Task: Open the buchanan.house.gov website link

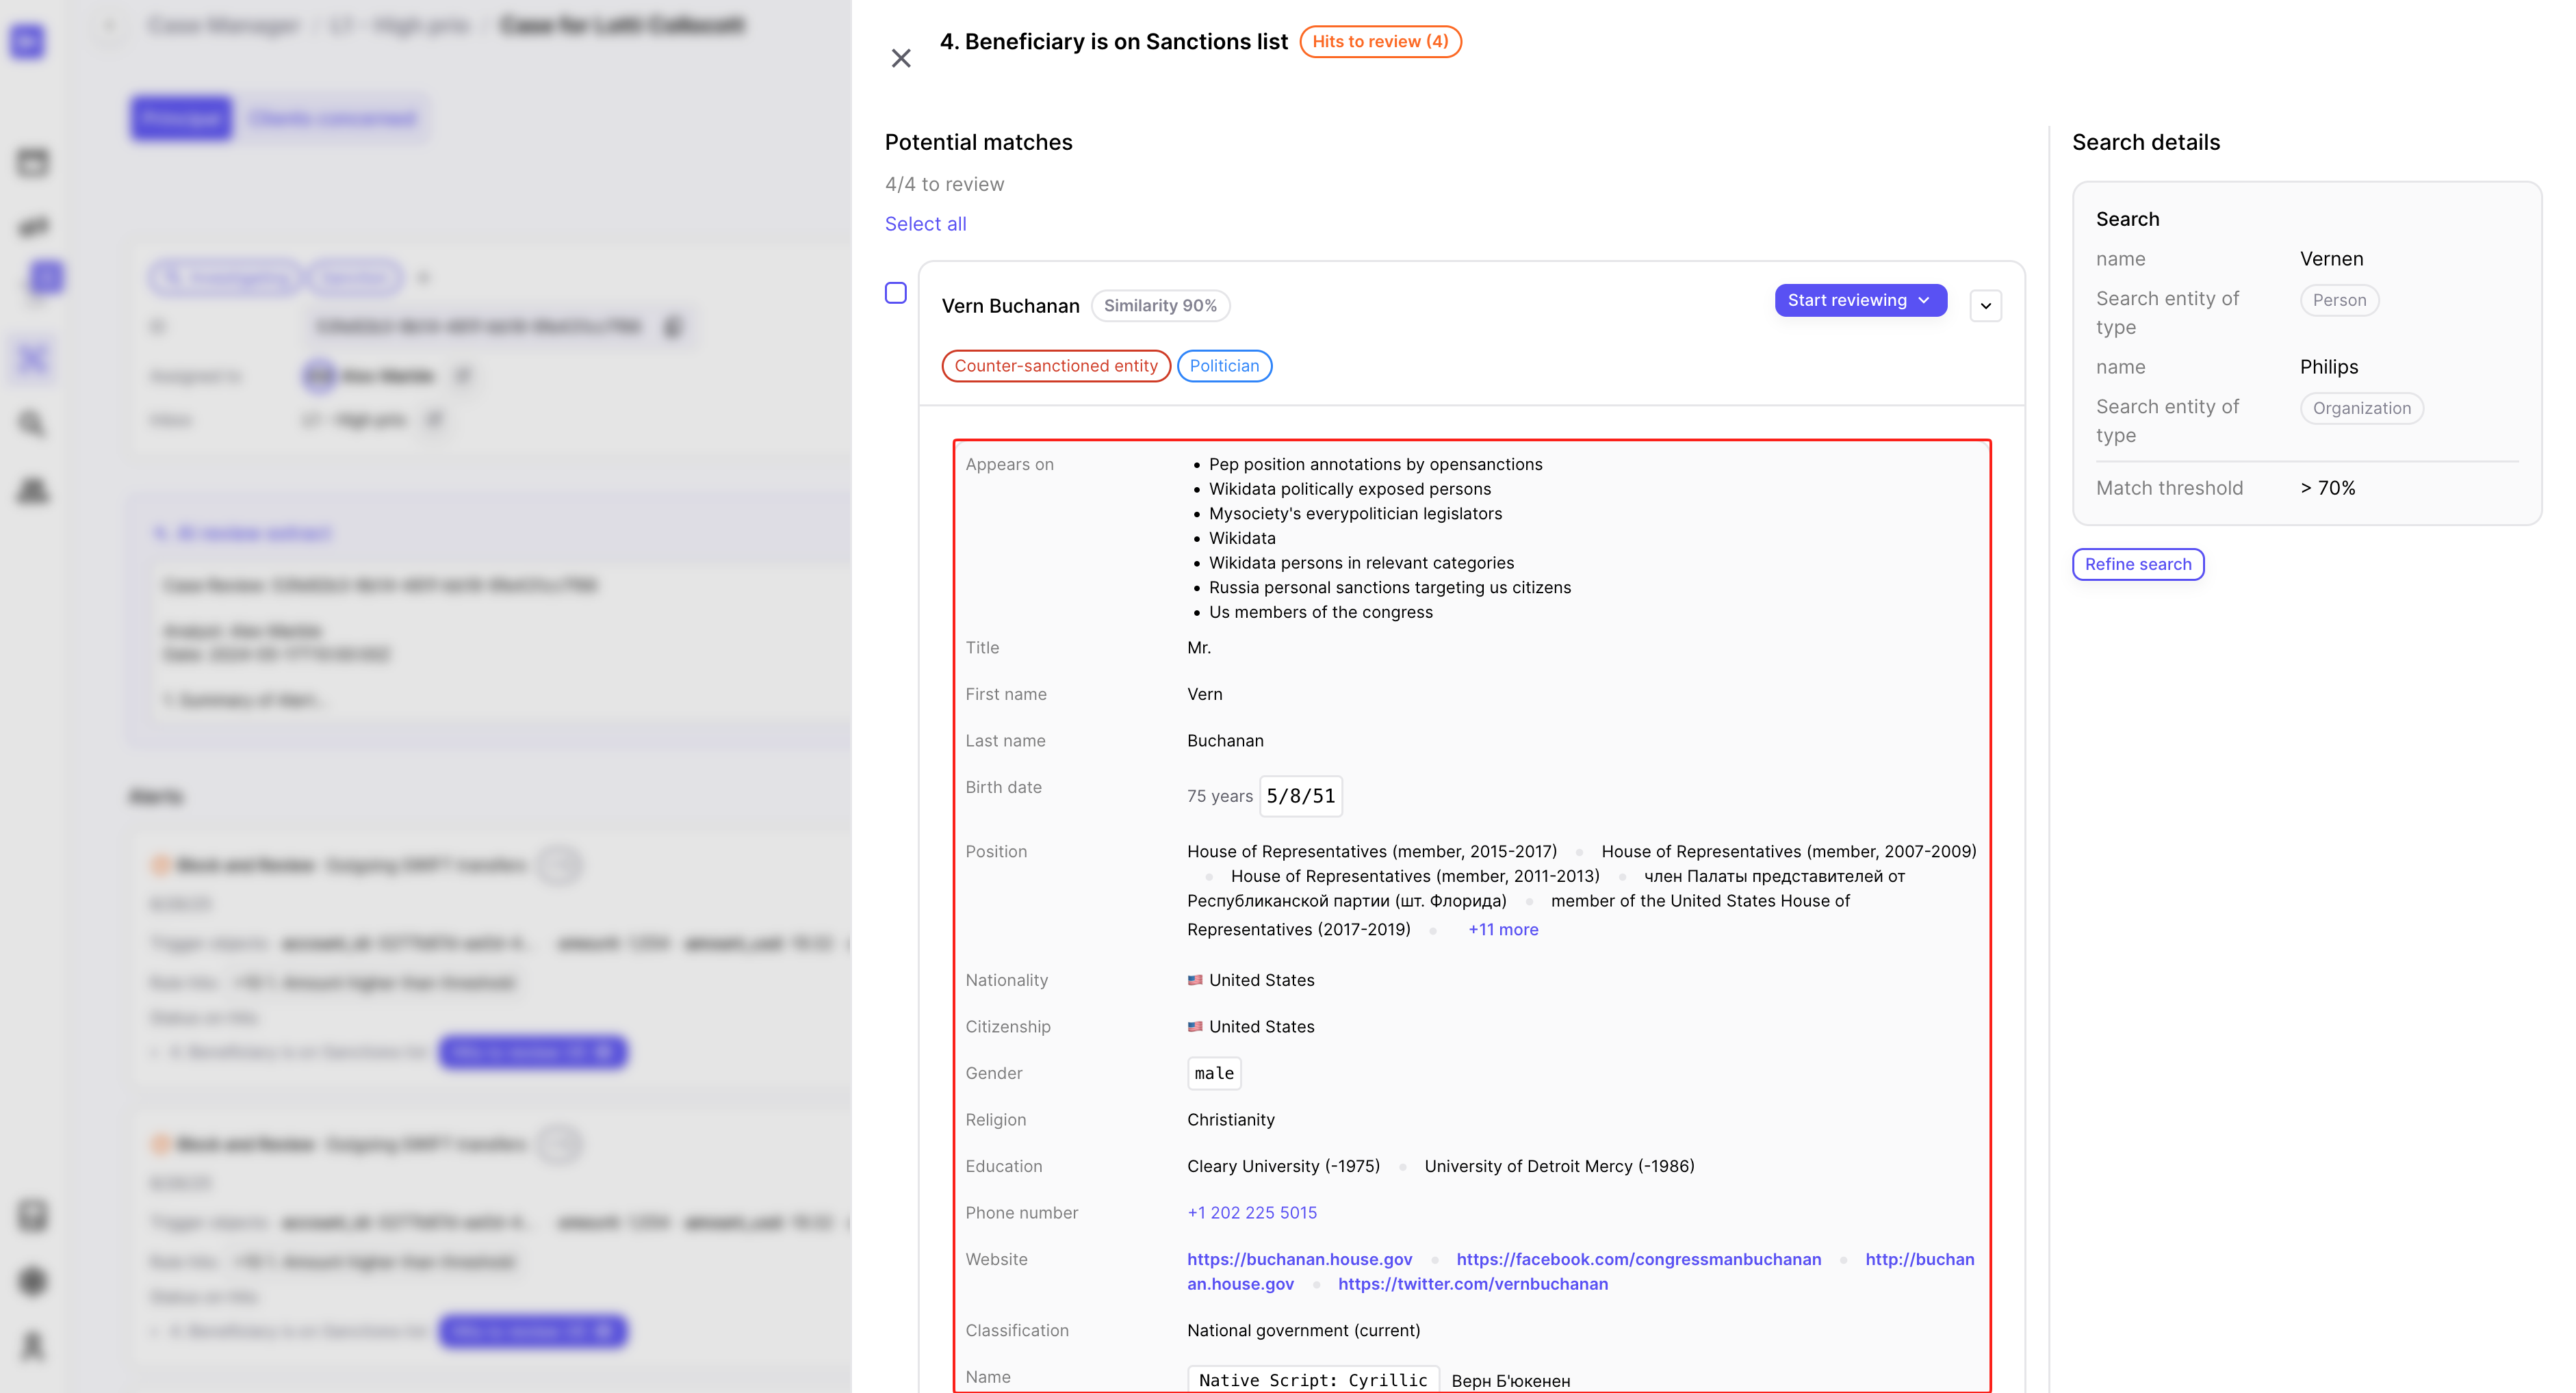Action: tap(1299, 1259)
